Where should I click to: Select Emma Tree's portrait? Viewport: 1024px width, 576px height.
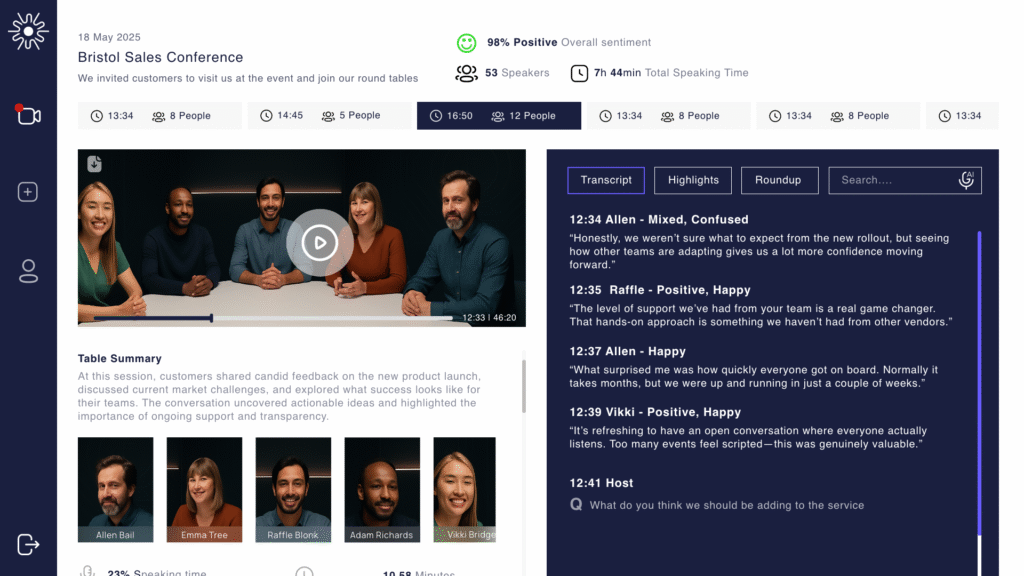[x=204, y=490]
